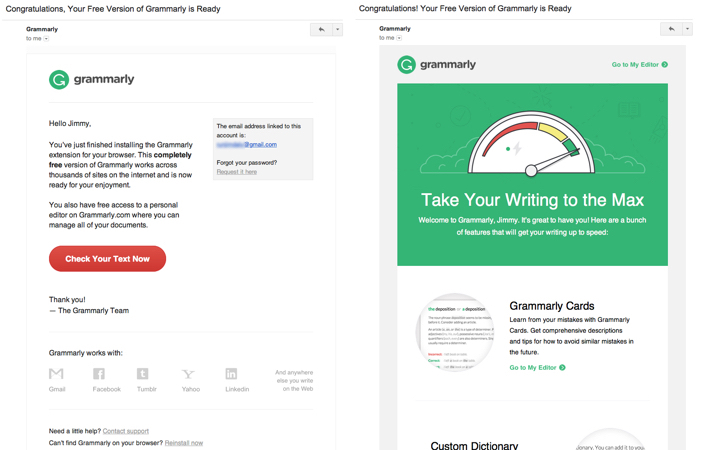
Task: Expand recipient details next to 'to me' on left
Action: click(x=47, y=39)
